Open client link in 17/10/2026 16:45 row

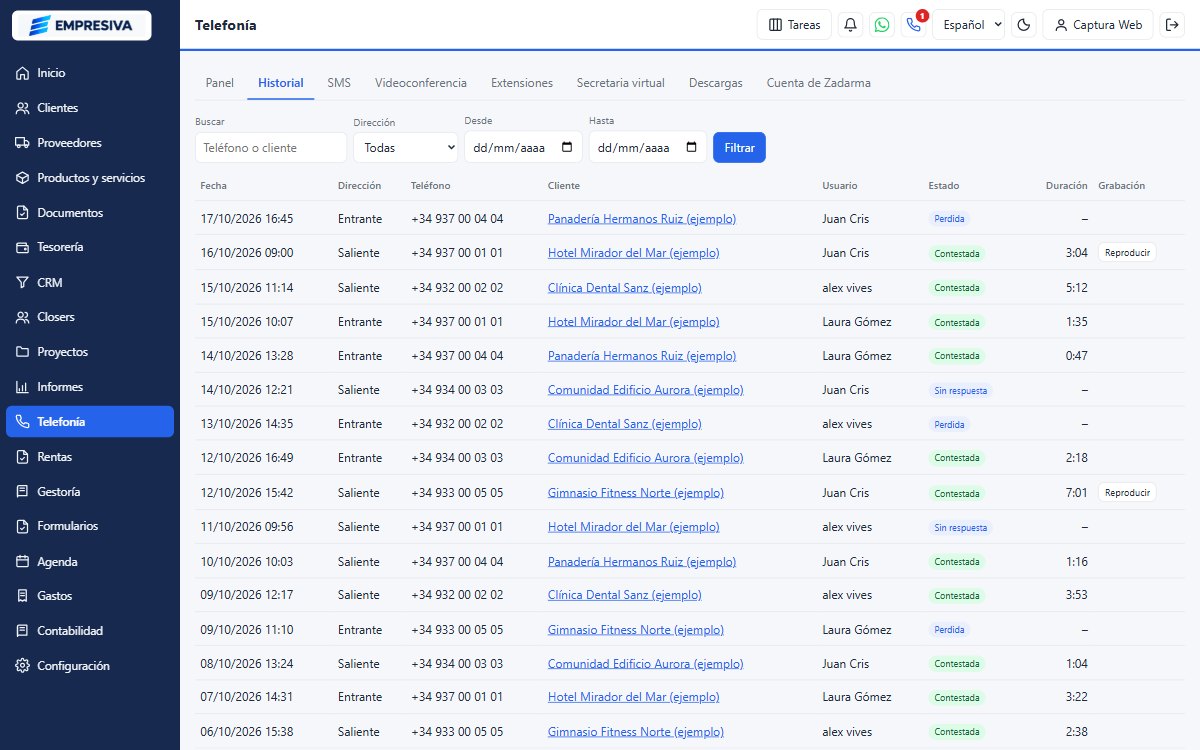click(x=642, y=219)
